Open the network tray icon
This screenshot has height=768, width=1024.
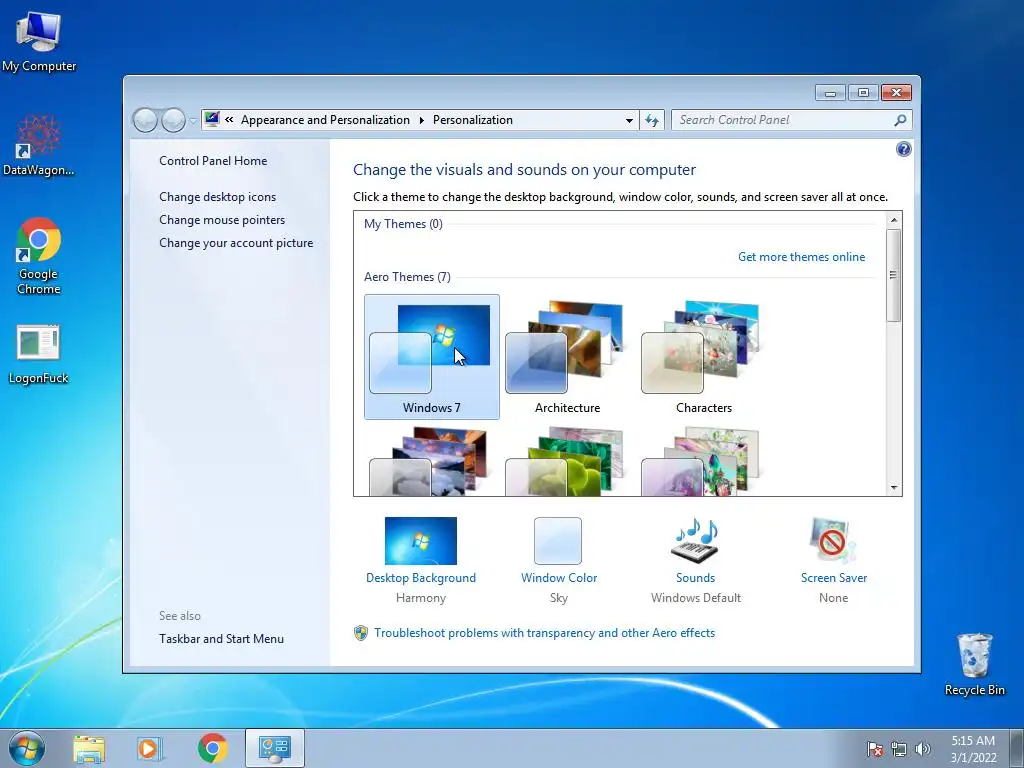click(x=899, y=749)
